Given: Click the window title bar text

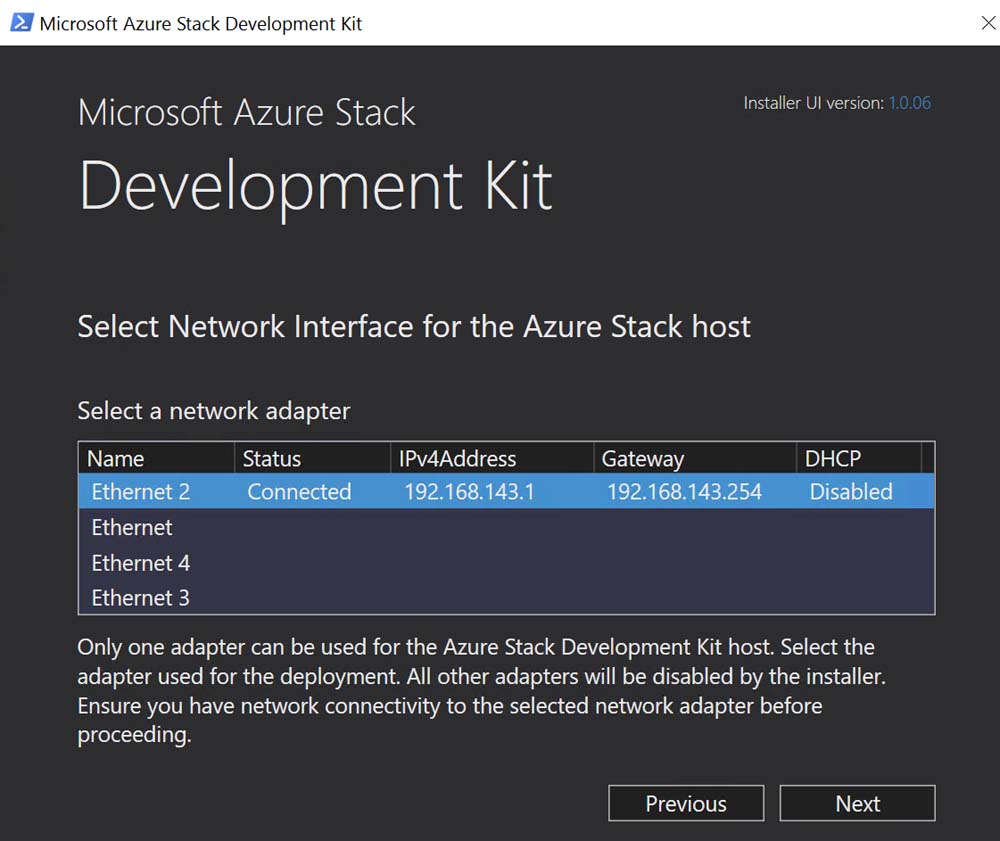Looking at the screenshot, I should tap(201, 23).
